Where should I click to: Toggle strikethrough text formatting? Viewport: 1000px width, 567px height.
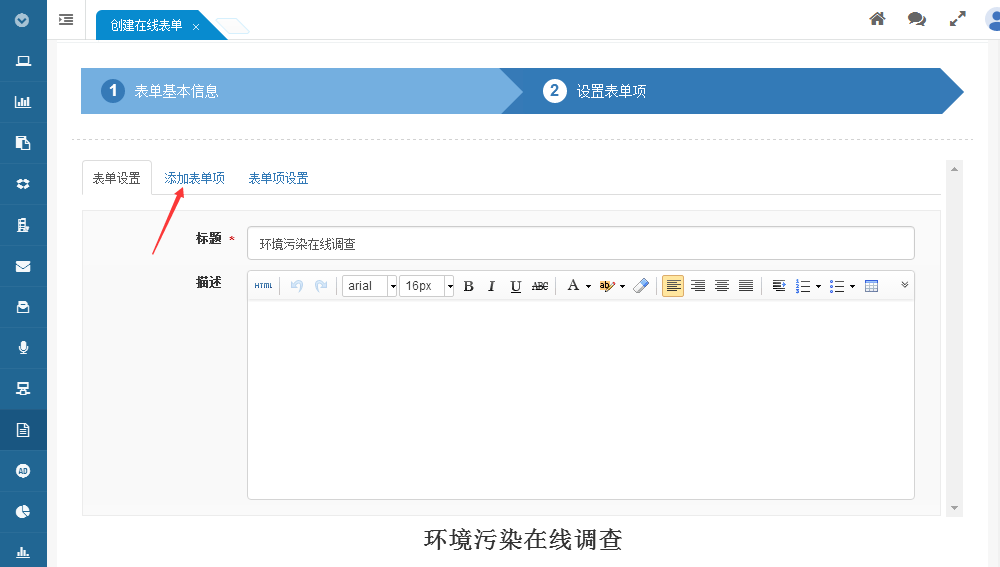pyautogui.click(x=540, y=286)
